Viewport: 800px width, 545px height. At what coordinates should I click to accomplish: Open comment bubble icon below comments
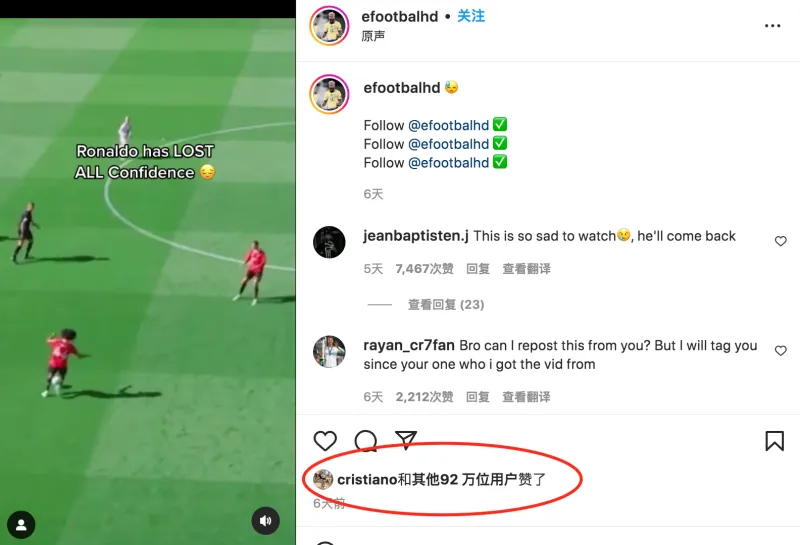pos(366,441)
